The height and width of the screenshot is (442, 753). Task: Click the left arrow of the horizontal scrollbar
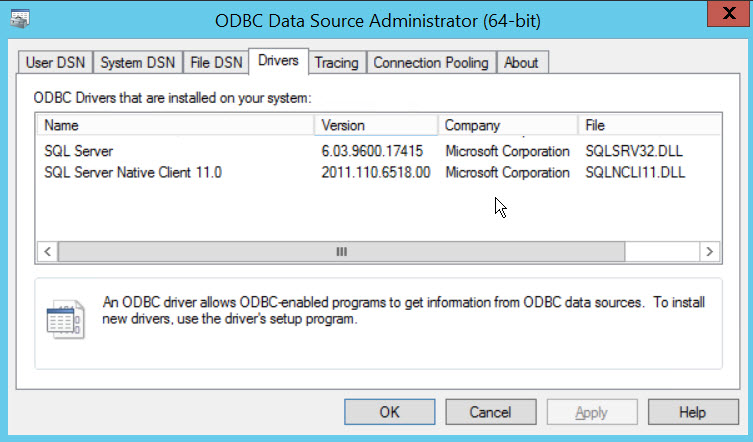pos(48,252)
